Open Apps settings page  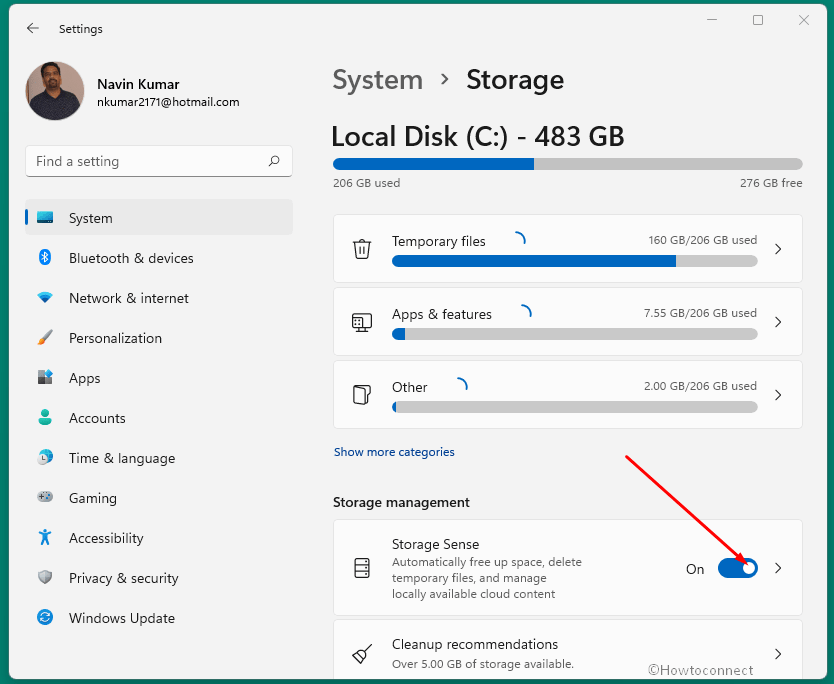pos(159,378)
